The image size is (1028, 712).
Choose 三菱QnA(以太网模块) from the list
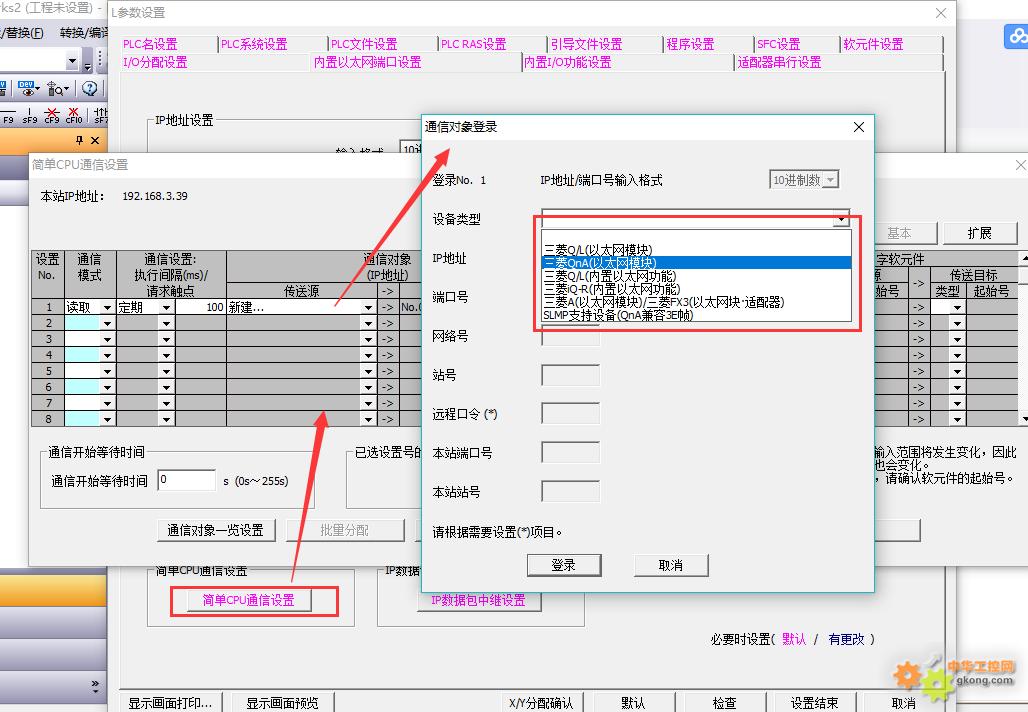point(697,263)
